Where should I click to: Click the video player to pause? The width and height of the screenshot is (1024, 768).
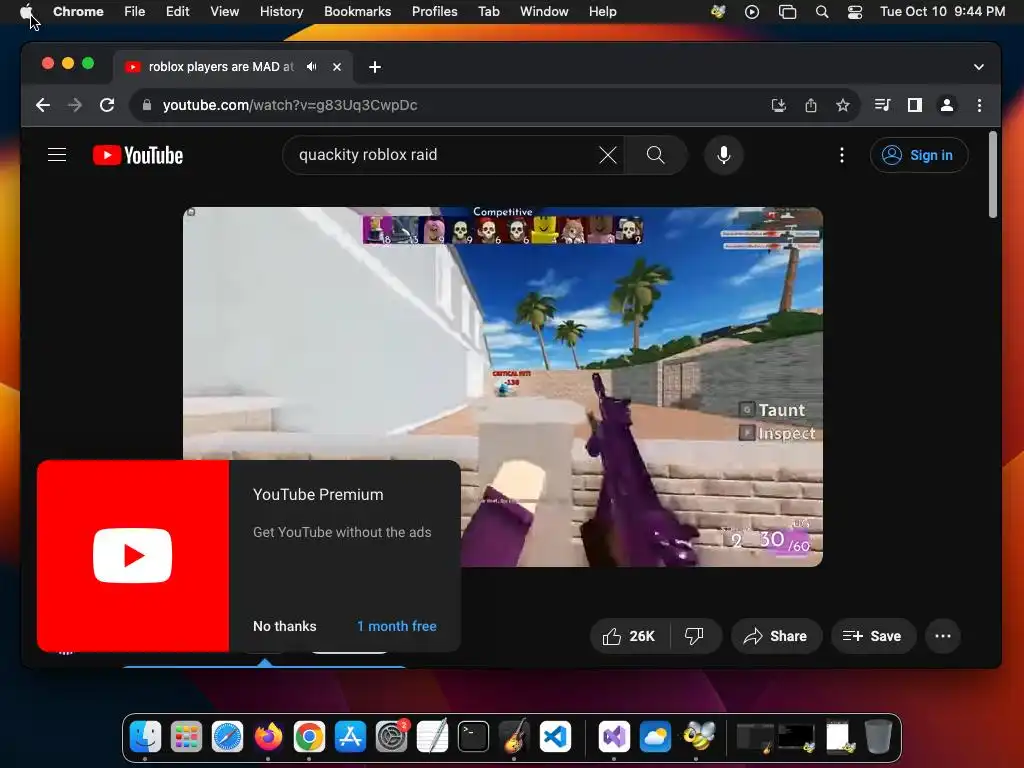(502, 387)
